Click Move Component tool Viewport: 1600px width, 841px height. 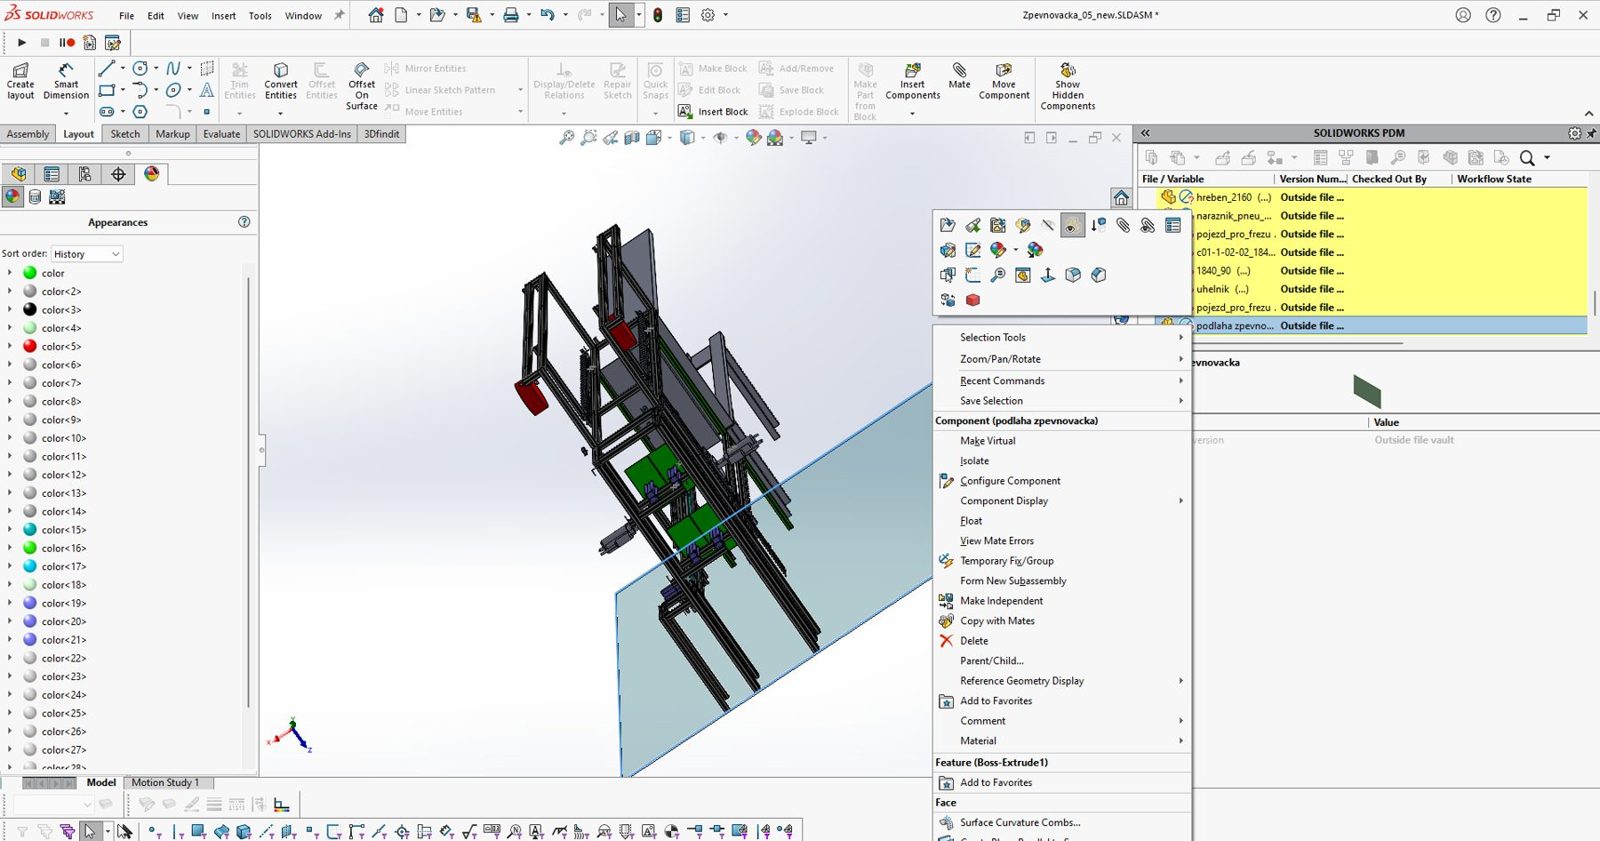point(1004,80)
